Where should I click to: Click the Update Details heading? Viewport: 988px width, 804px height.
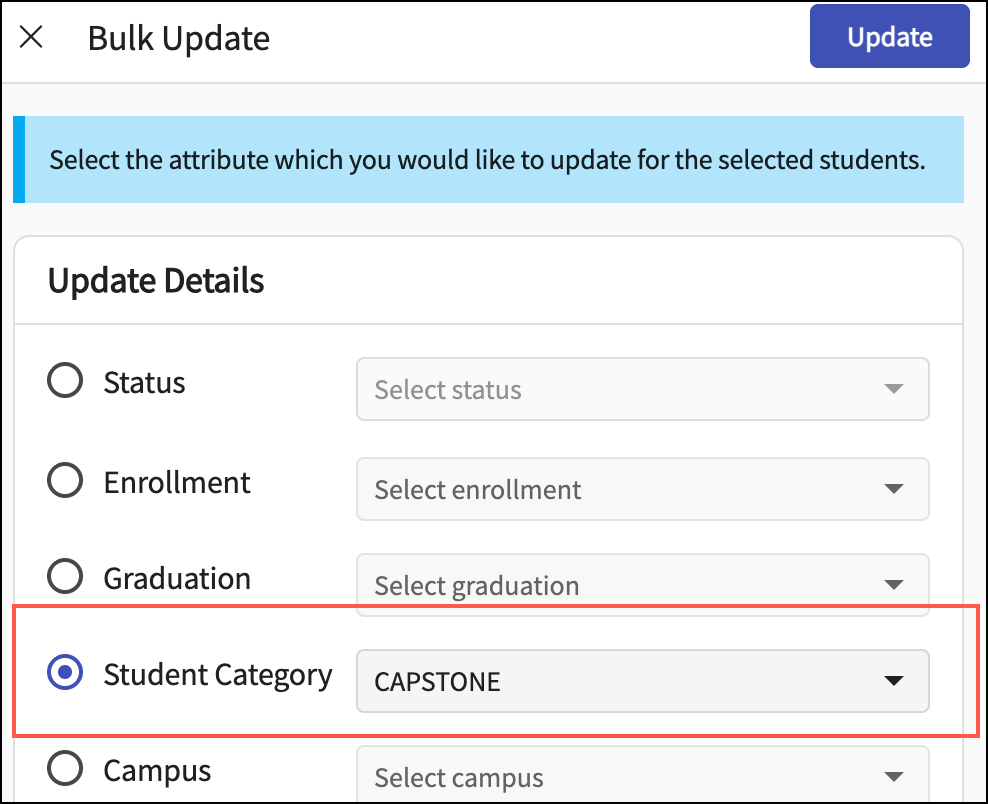pyautogui.click(x=156, y=281)
